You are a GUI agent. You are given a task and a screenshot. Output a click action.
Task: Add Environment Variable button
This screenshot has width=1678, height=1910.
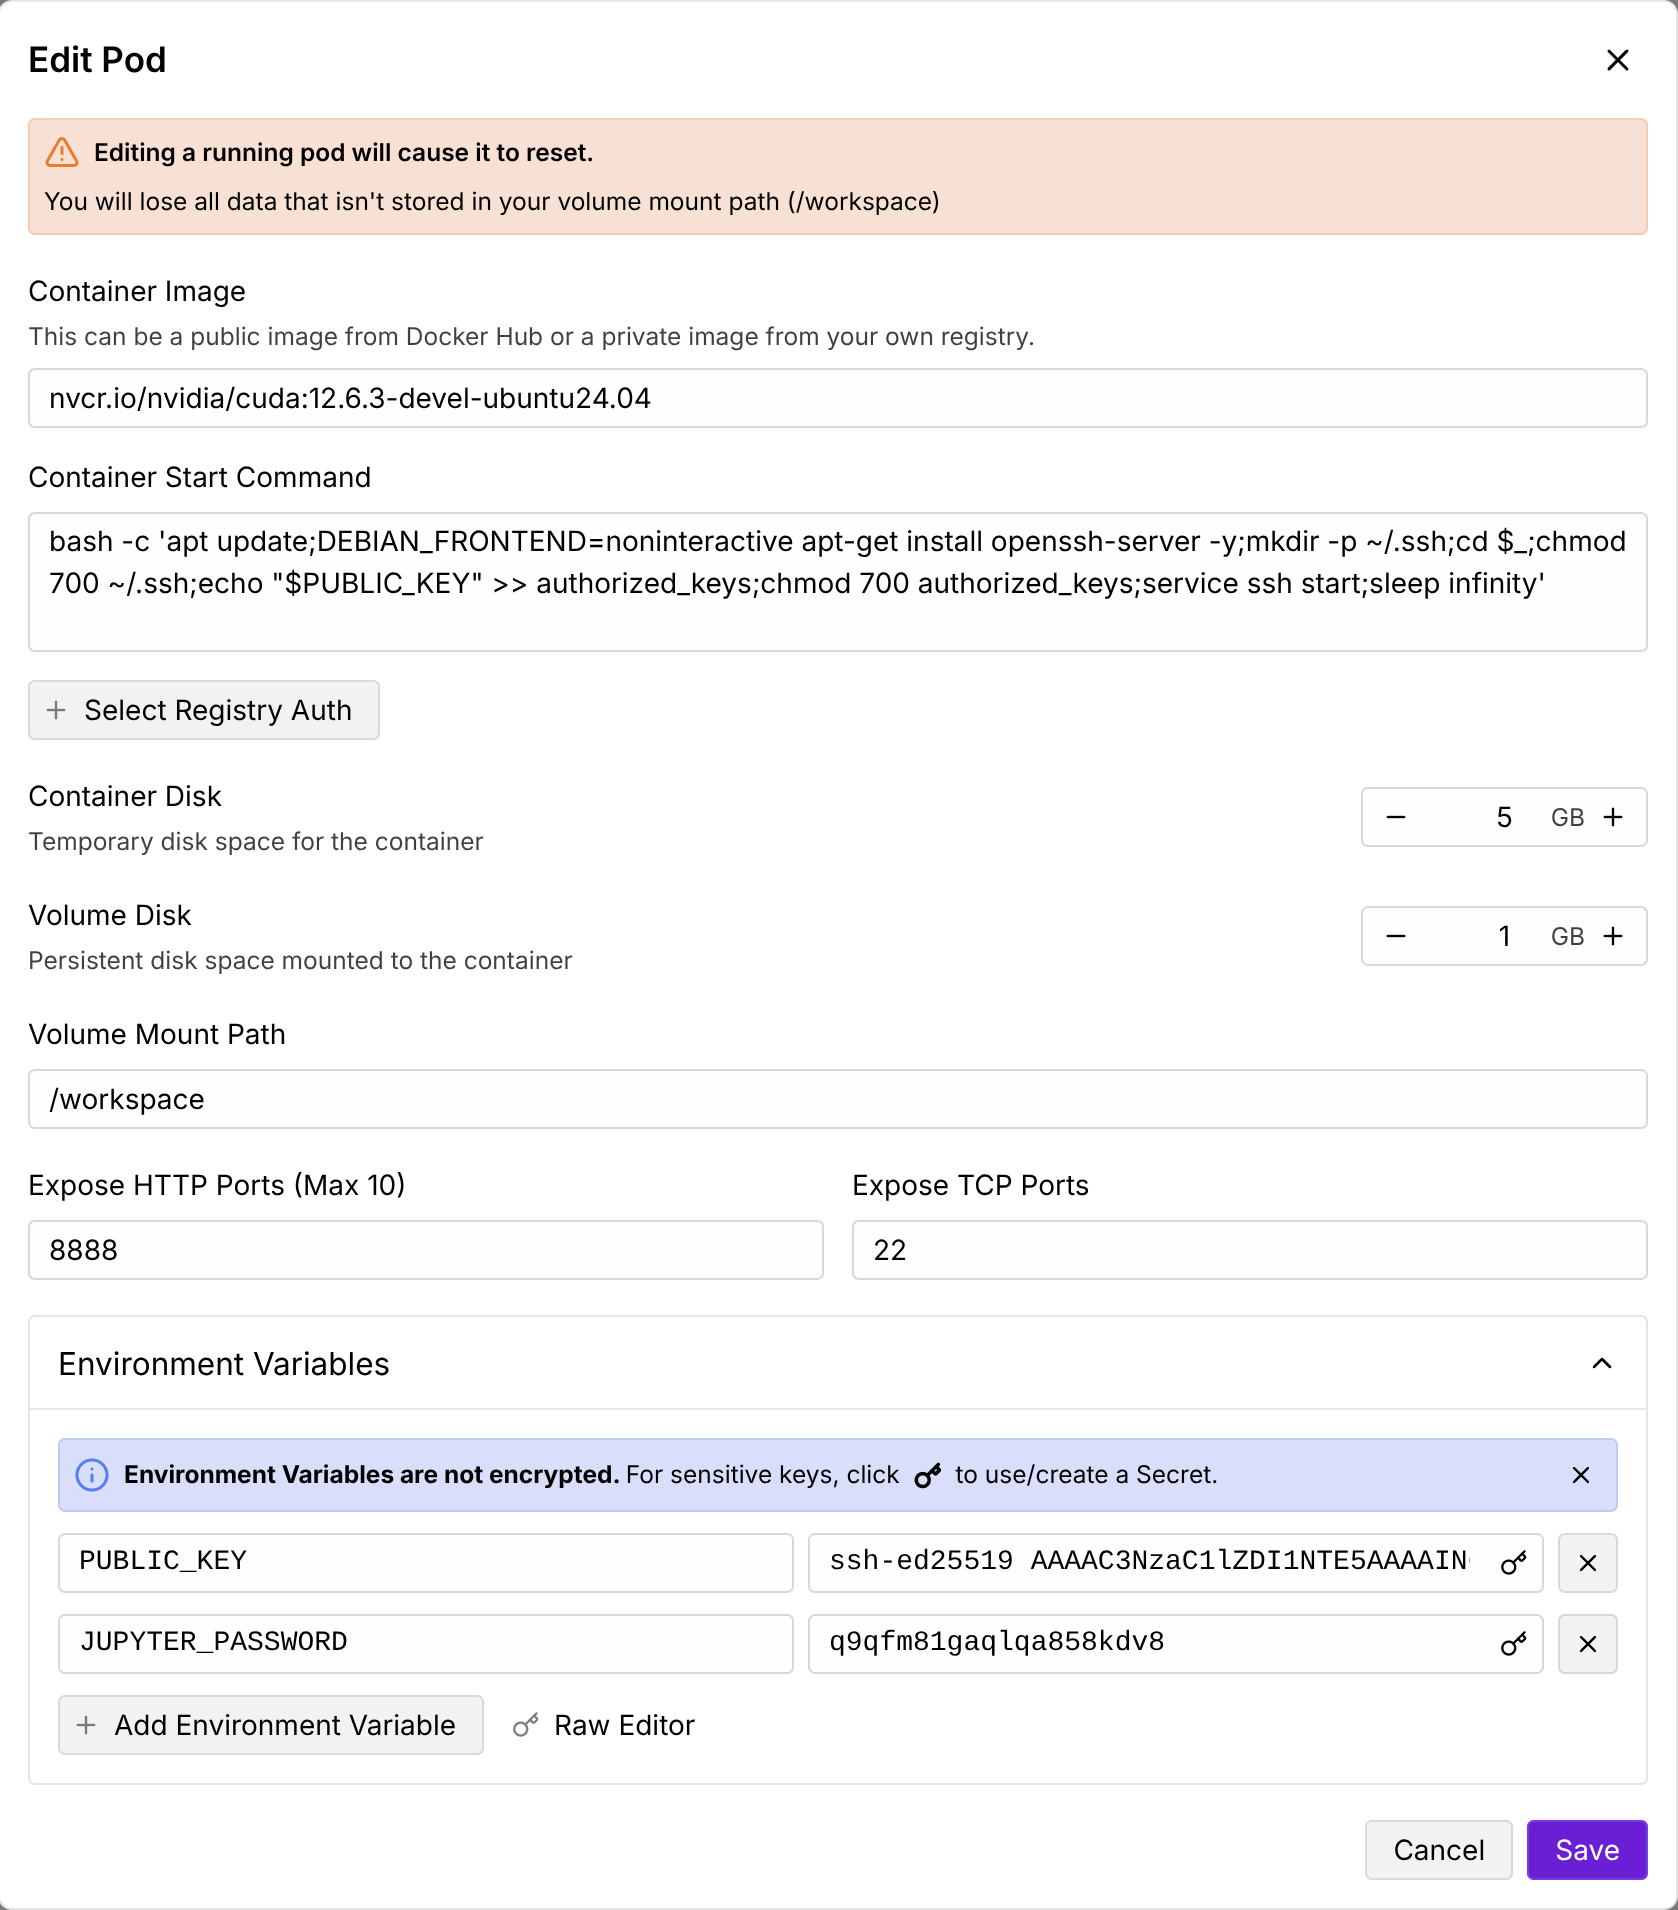[270, 1725]
